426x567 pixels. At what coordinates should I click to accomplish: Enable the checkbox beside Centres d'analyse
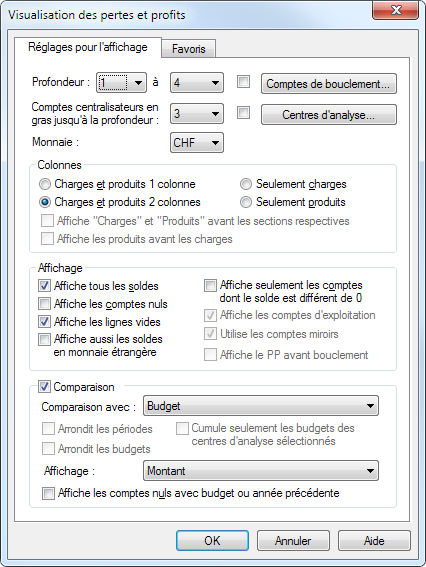click(x=243, y=112)
